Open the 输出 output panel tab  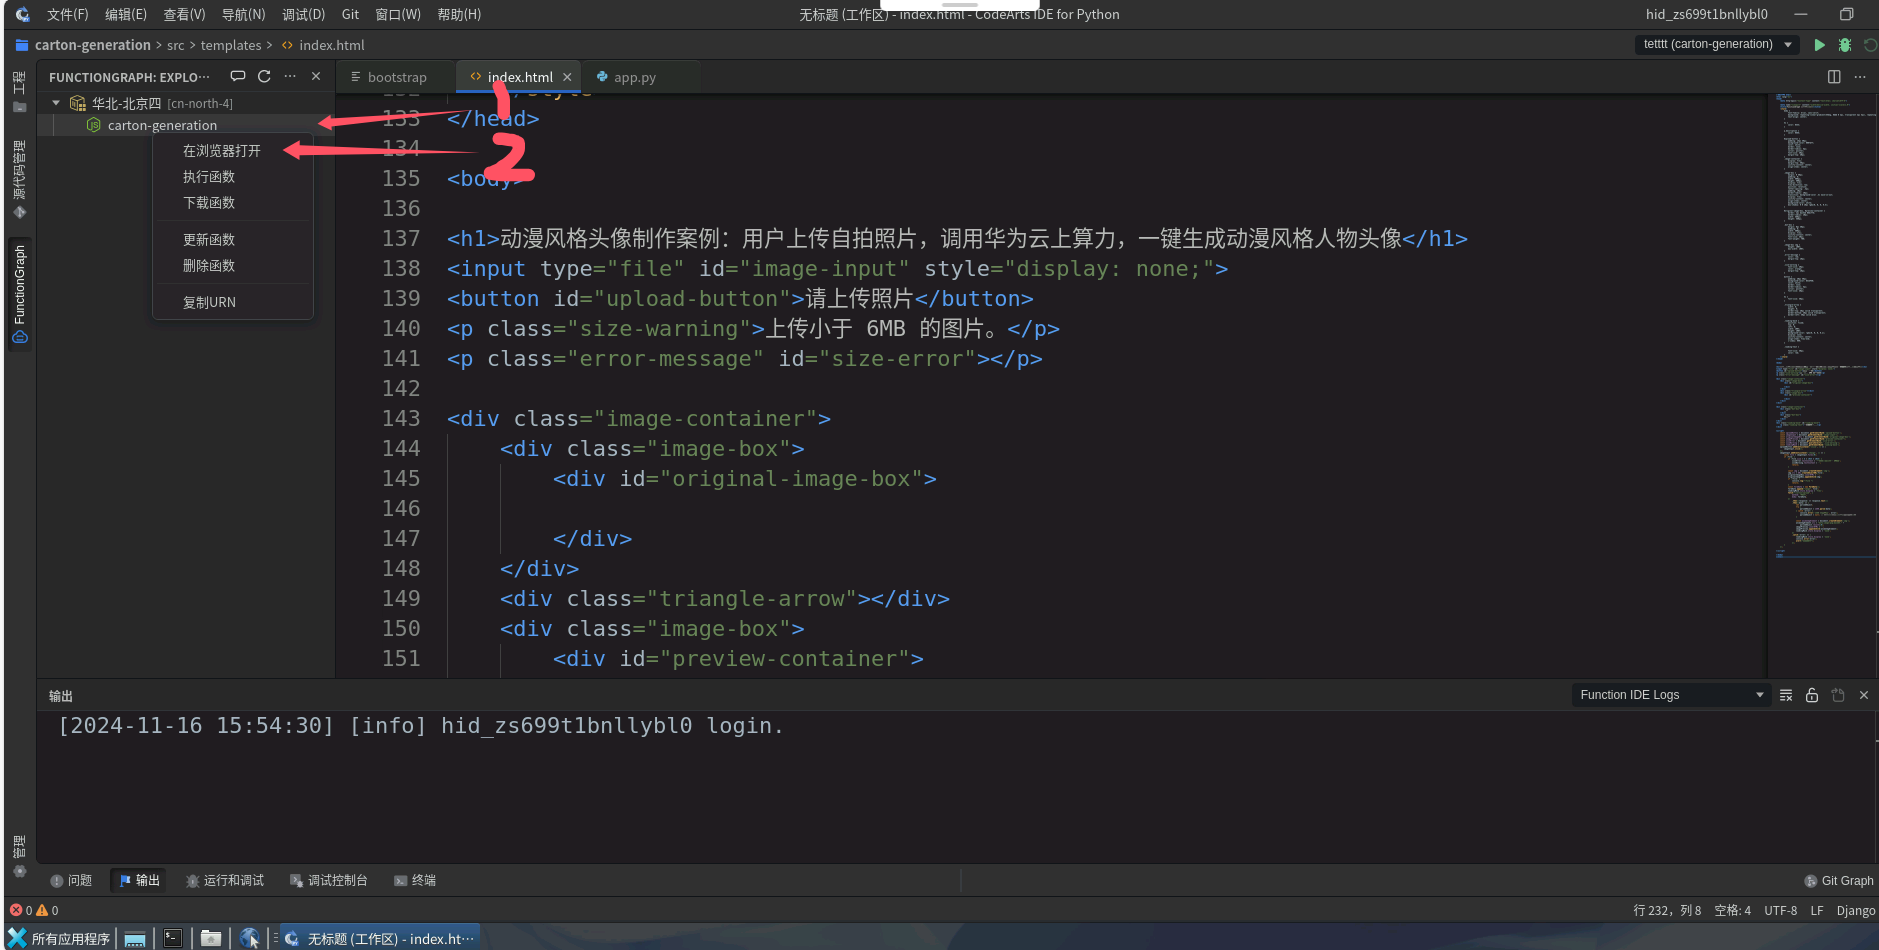[x=139, y=881]
